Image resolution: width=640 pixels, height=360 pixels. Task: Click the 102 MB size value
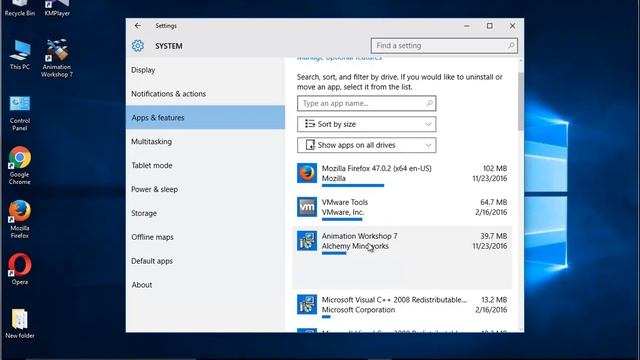[495, 168]
